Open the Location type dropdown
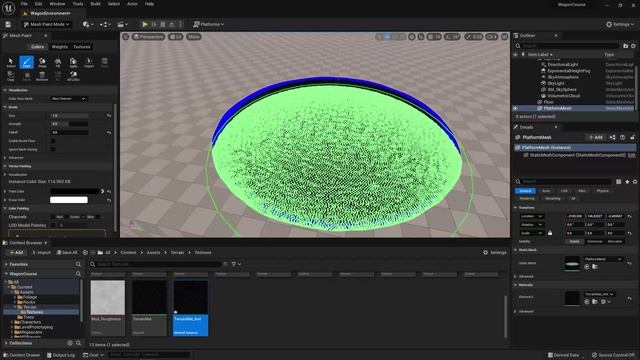 click(x=531, y=216)
